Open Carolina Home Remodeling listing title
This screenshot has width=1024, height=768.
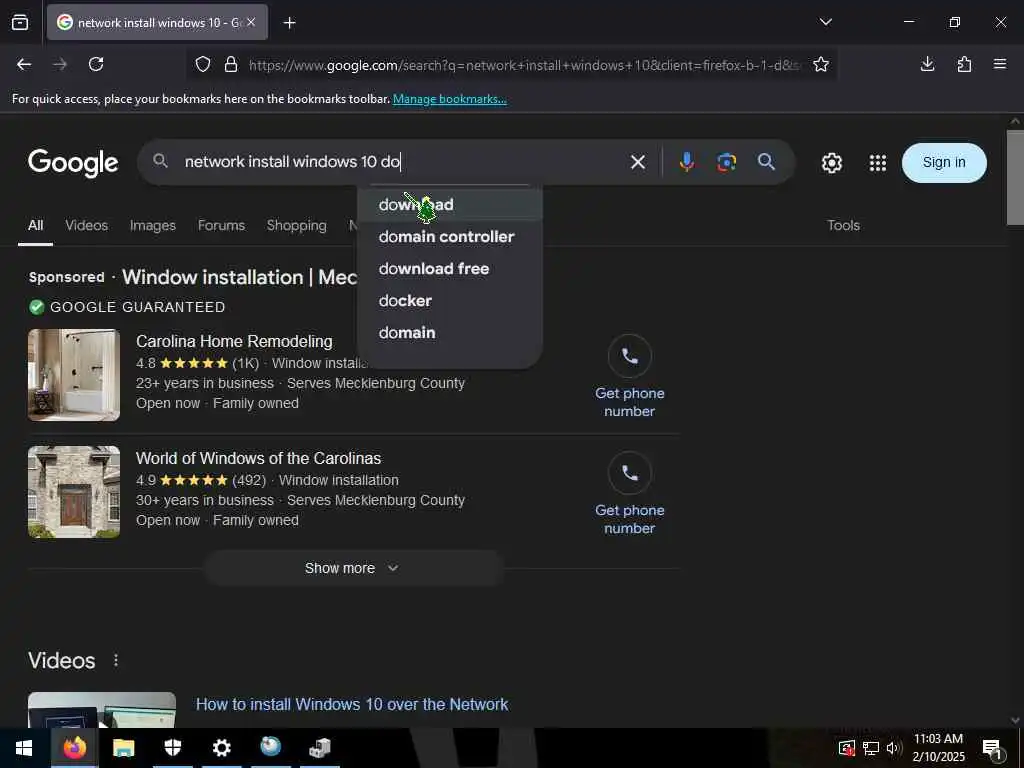[234, 342]
